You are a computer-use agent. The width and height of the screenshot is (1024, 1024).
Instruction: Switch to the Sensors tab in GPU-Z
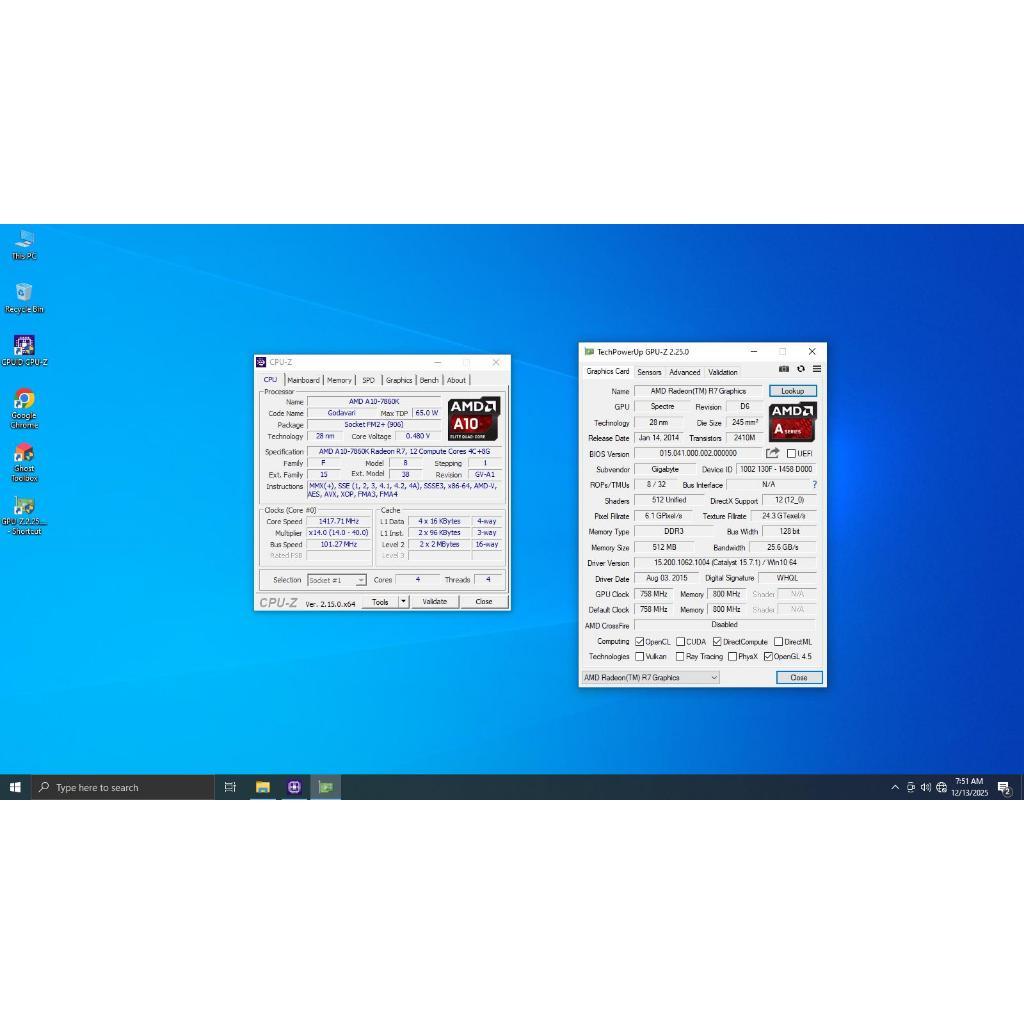pyautogui.click(x=649, y=372)
